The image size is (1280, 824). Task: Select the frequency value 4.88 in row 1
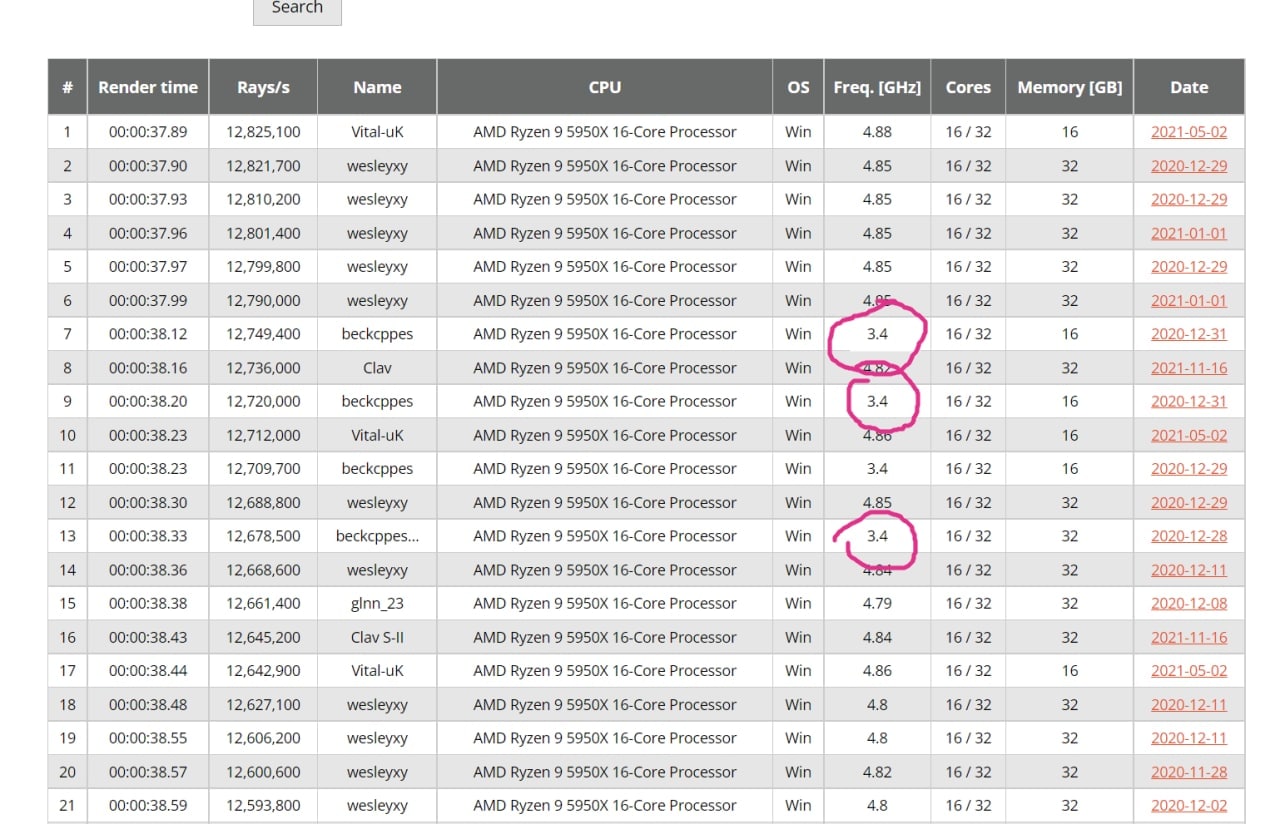[877, 132]
